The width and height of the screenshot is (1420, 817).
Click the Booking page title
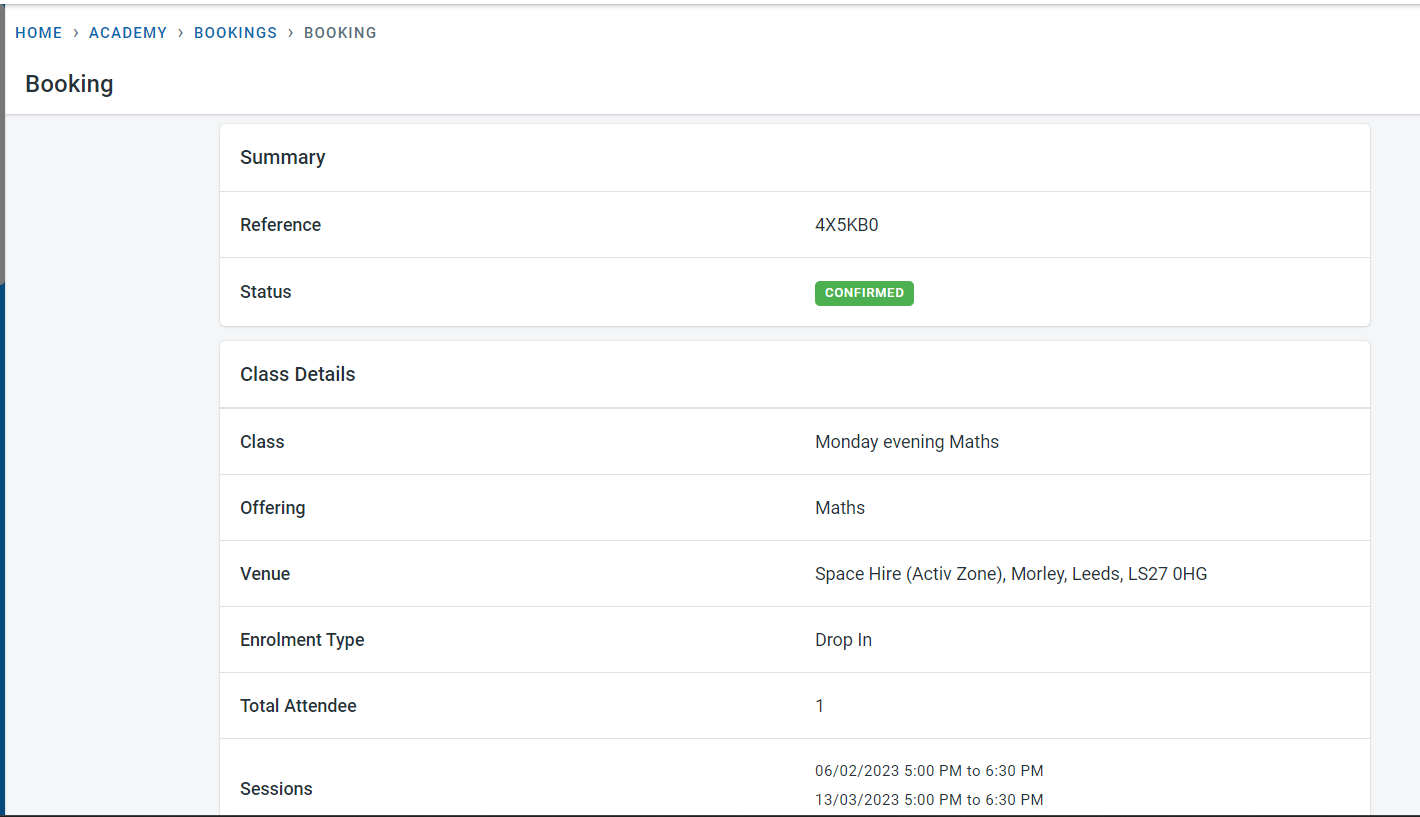(69, 84)
